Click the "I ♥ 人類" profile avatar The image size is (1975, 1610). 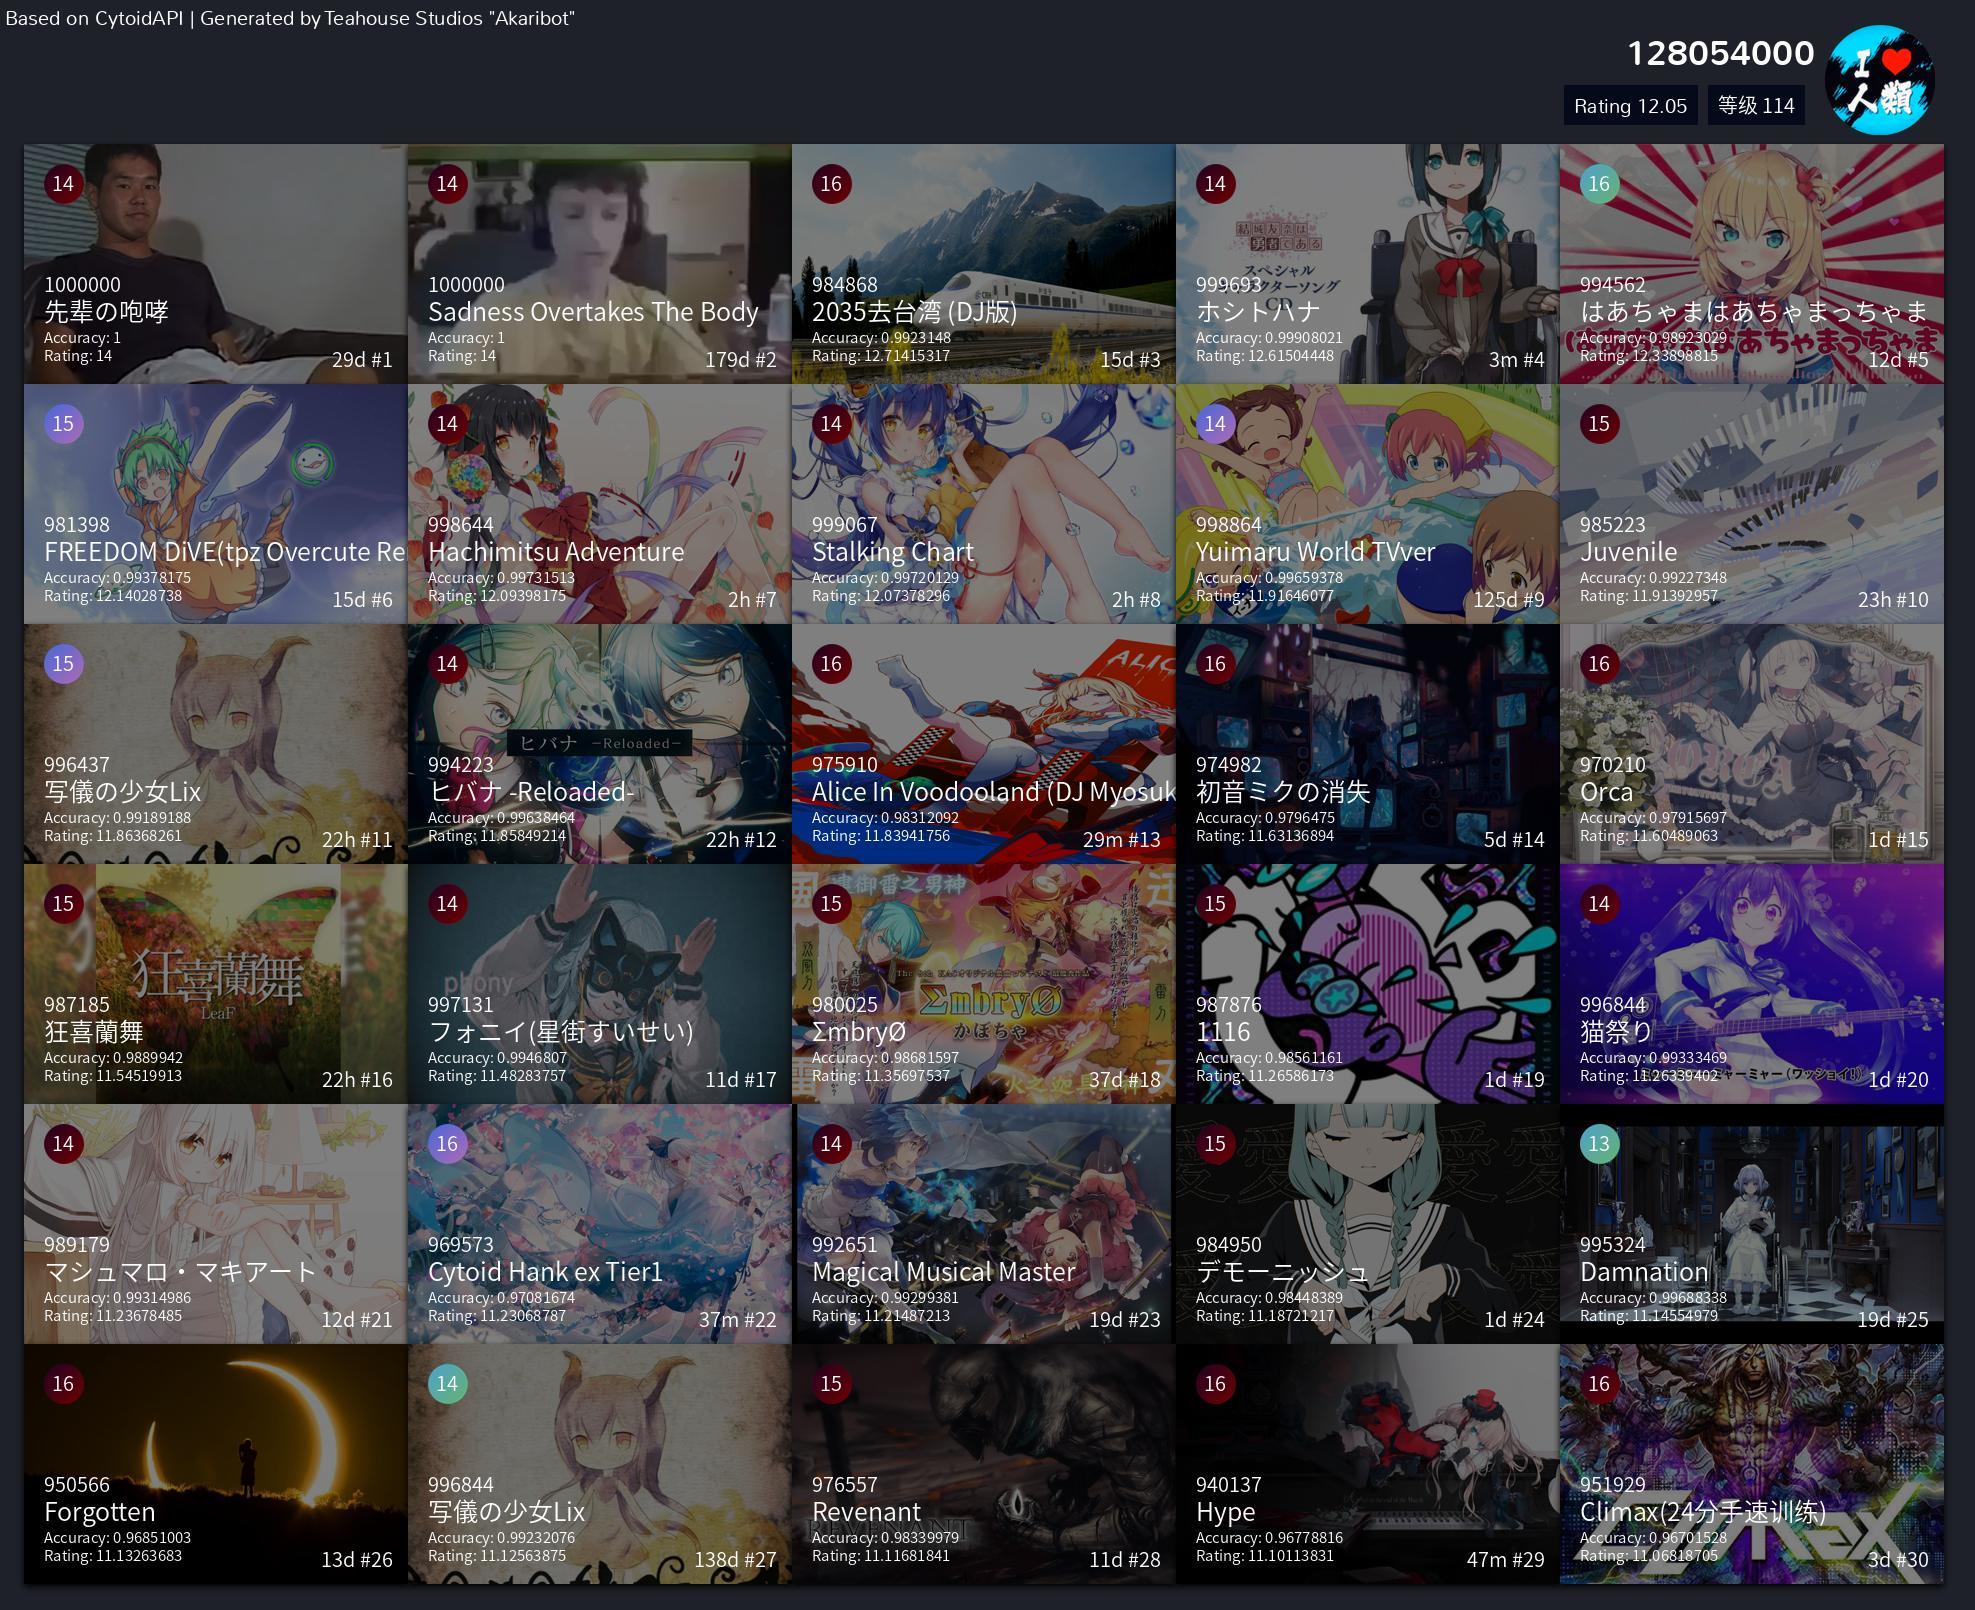pyautogui.click(x=1879, y=80)
